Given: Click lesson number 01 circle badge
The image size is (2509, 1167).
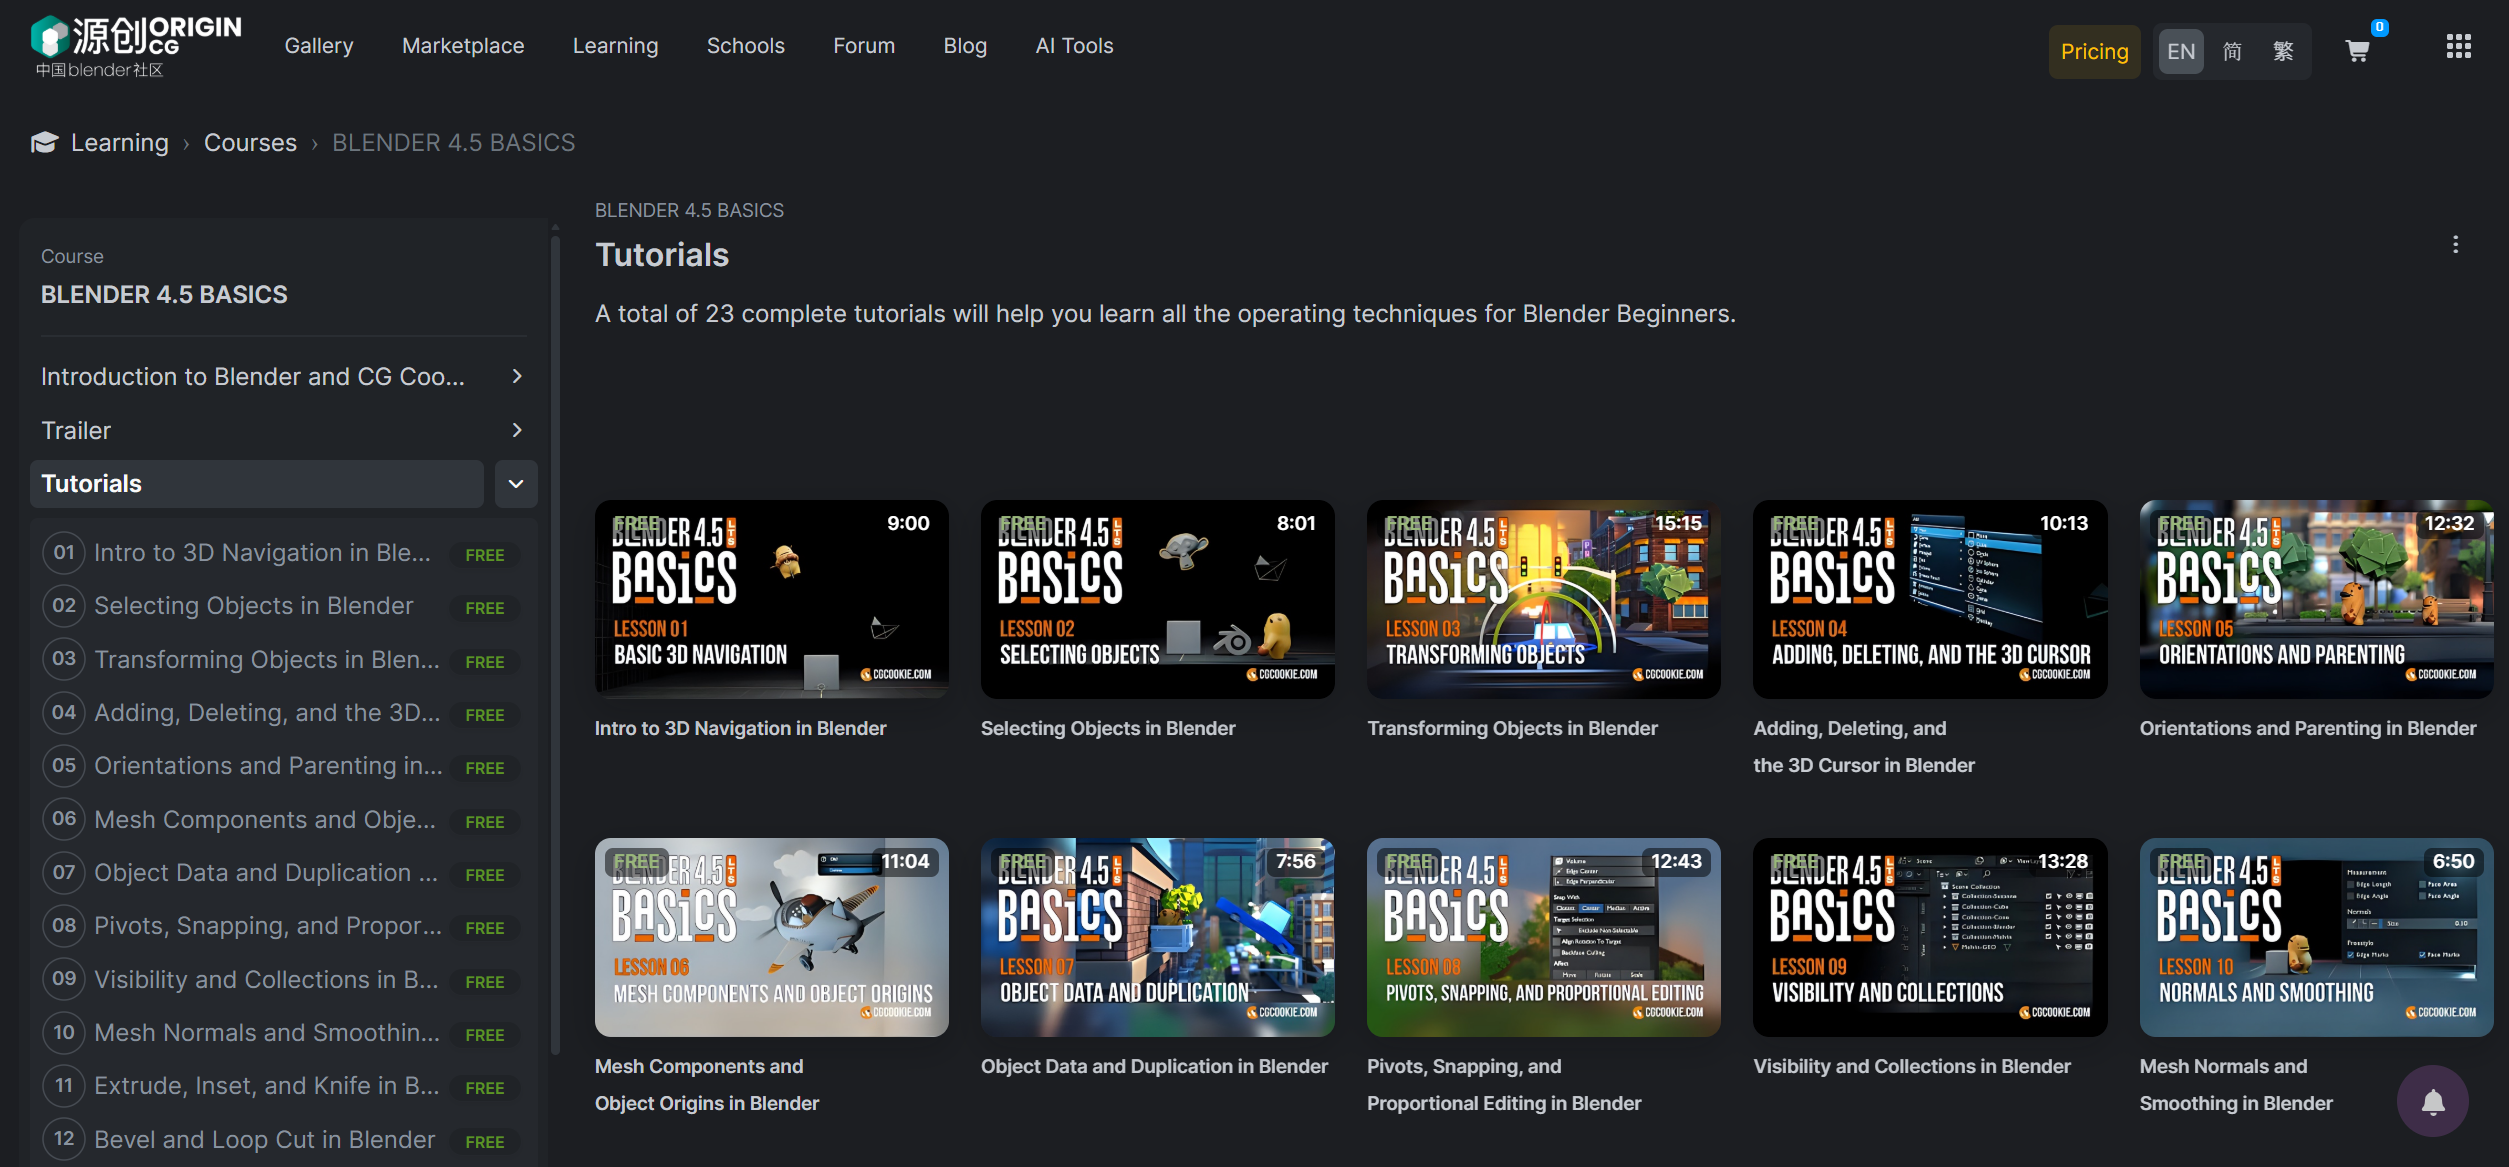Looking at the screenshot, I should tap(64, 552).
